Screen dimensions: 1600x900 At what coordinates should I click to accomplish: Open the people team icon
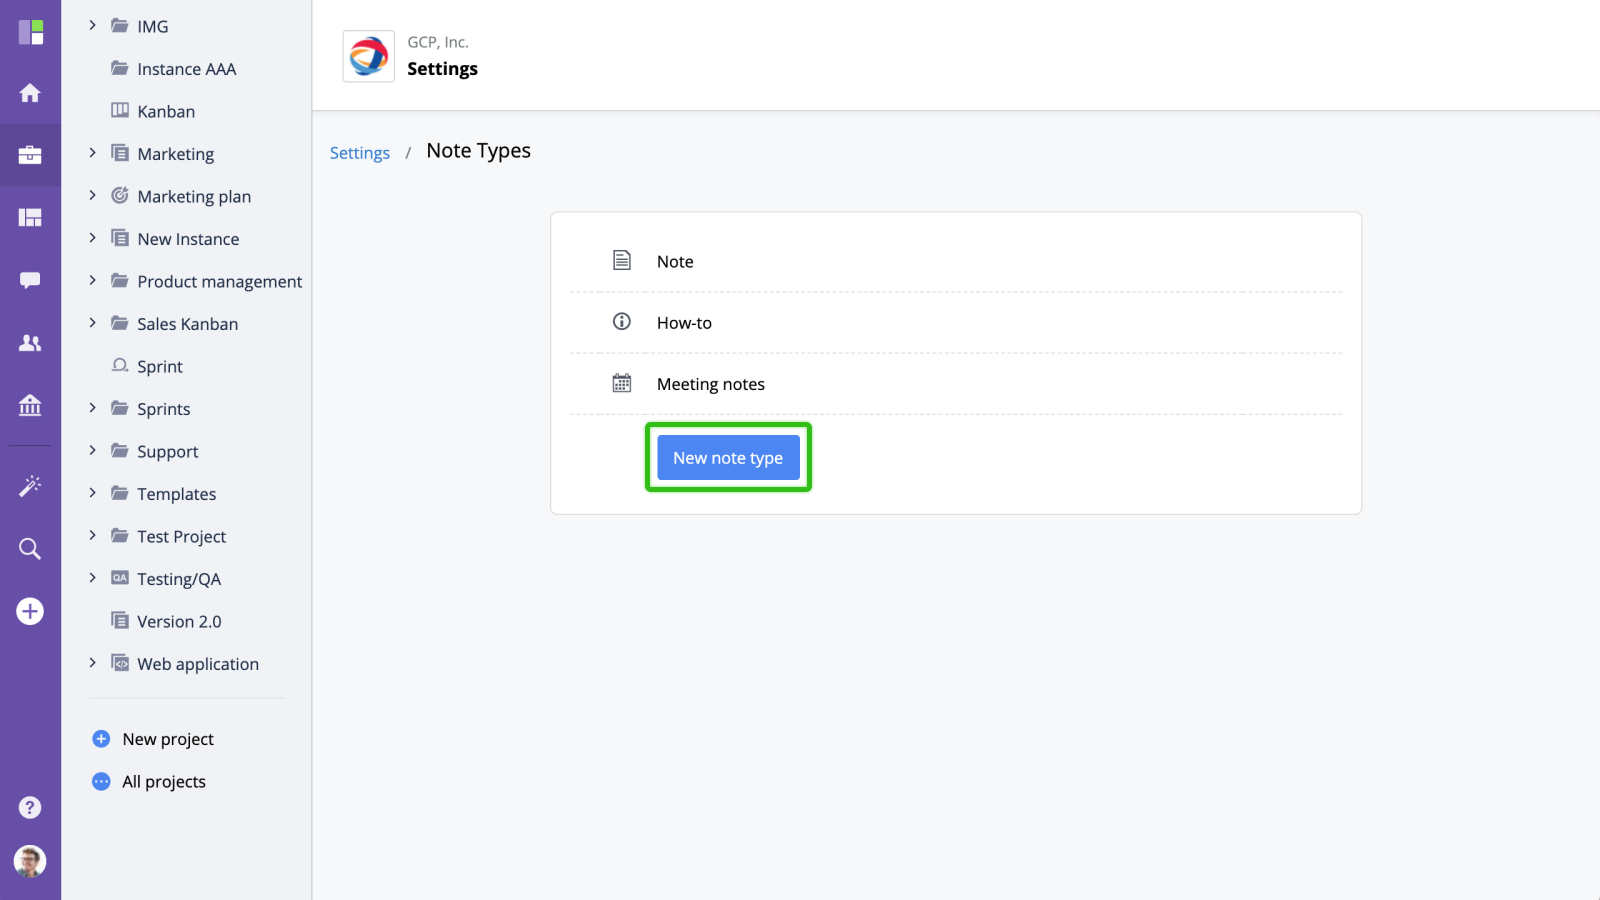pos(30,343)
